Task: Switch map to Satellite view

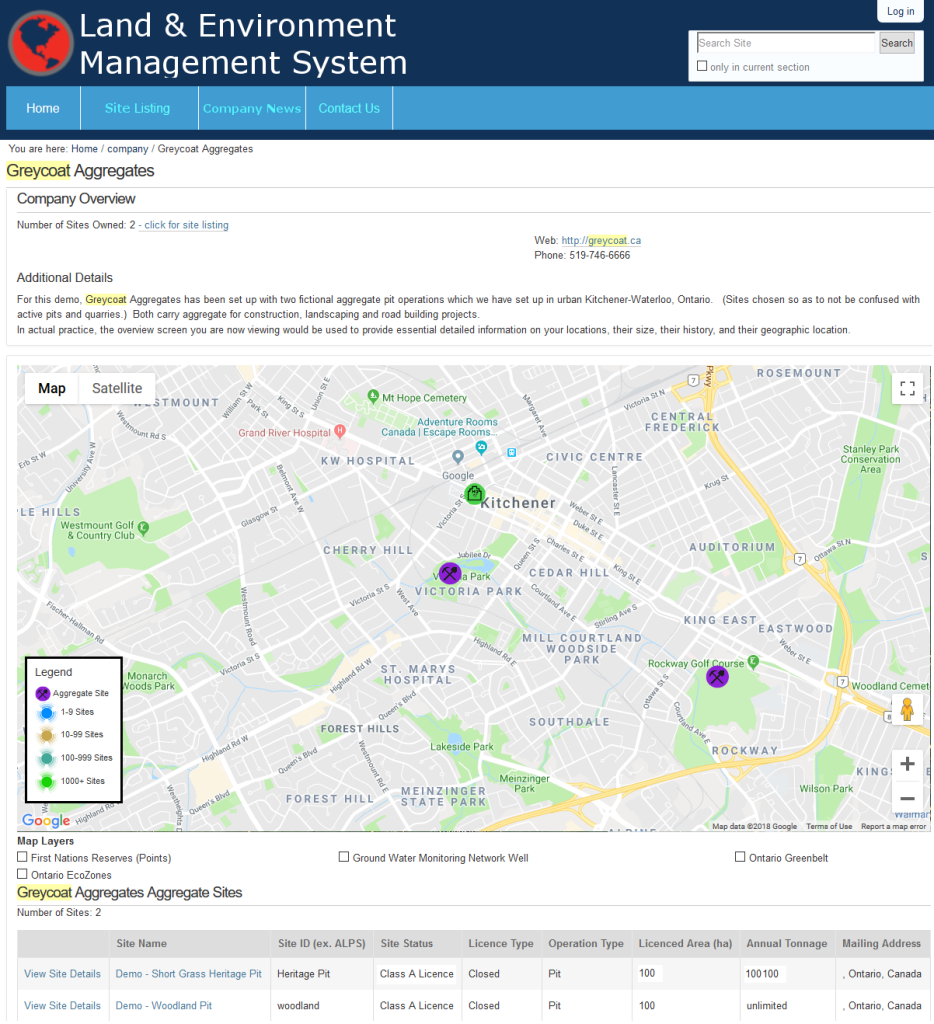Action: point(117,388)
